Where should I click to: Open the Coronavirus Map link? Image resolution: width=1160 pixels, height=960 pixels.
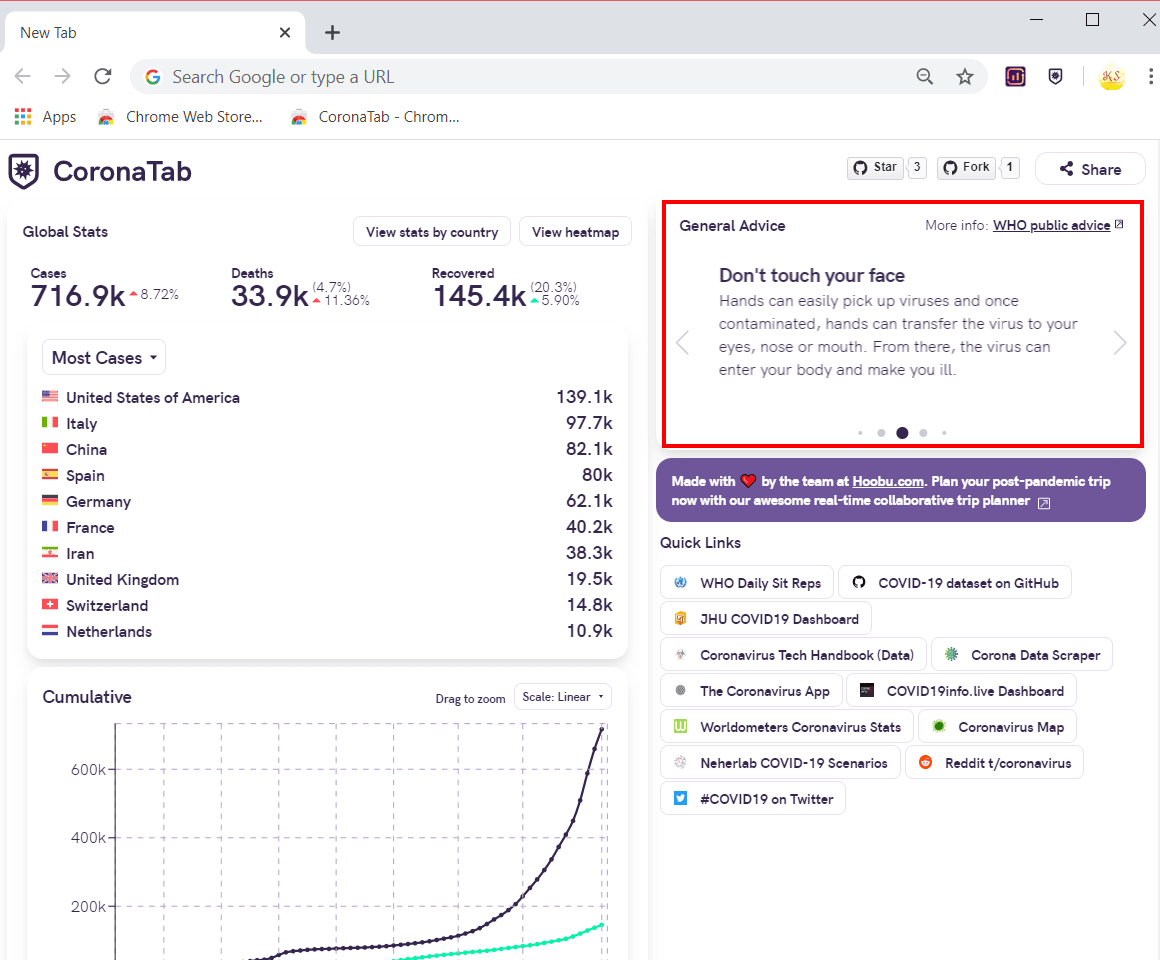997,727
